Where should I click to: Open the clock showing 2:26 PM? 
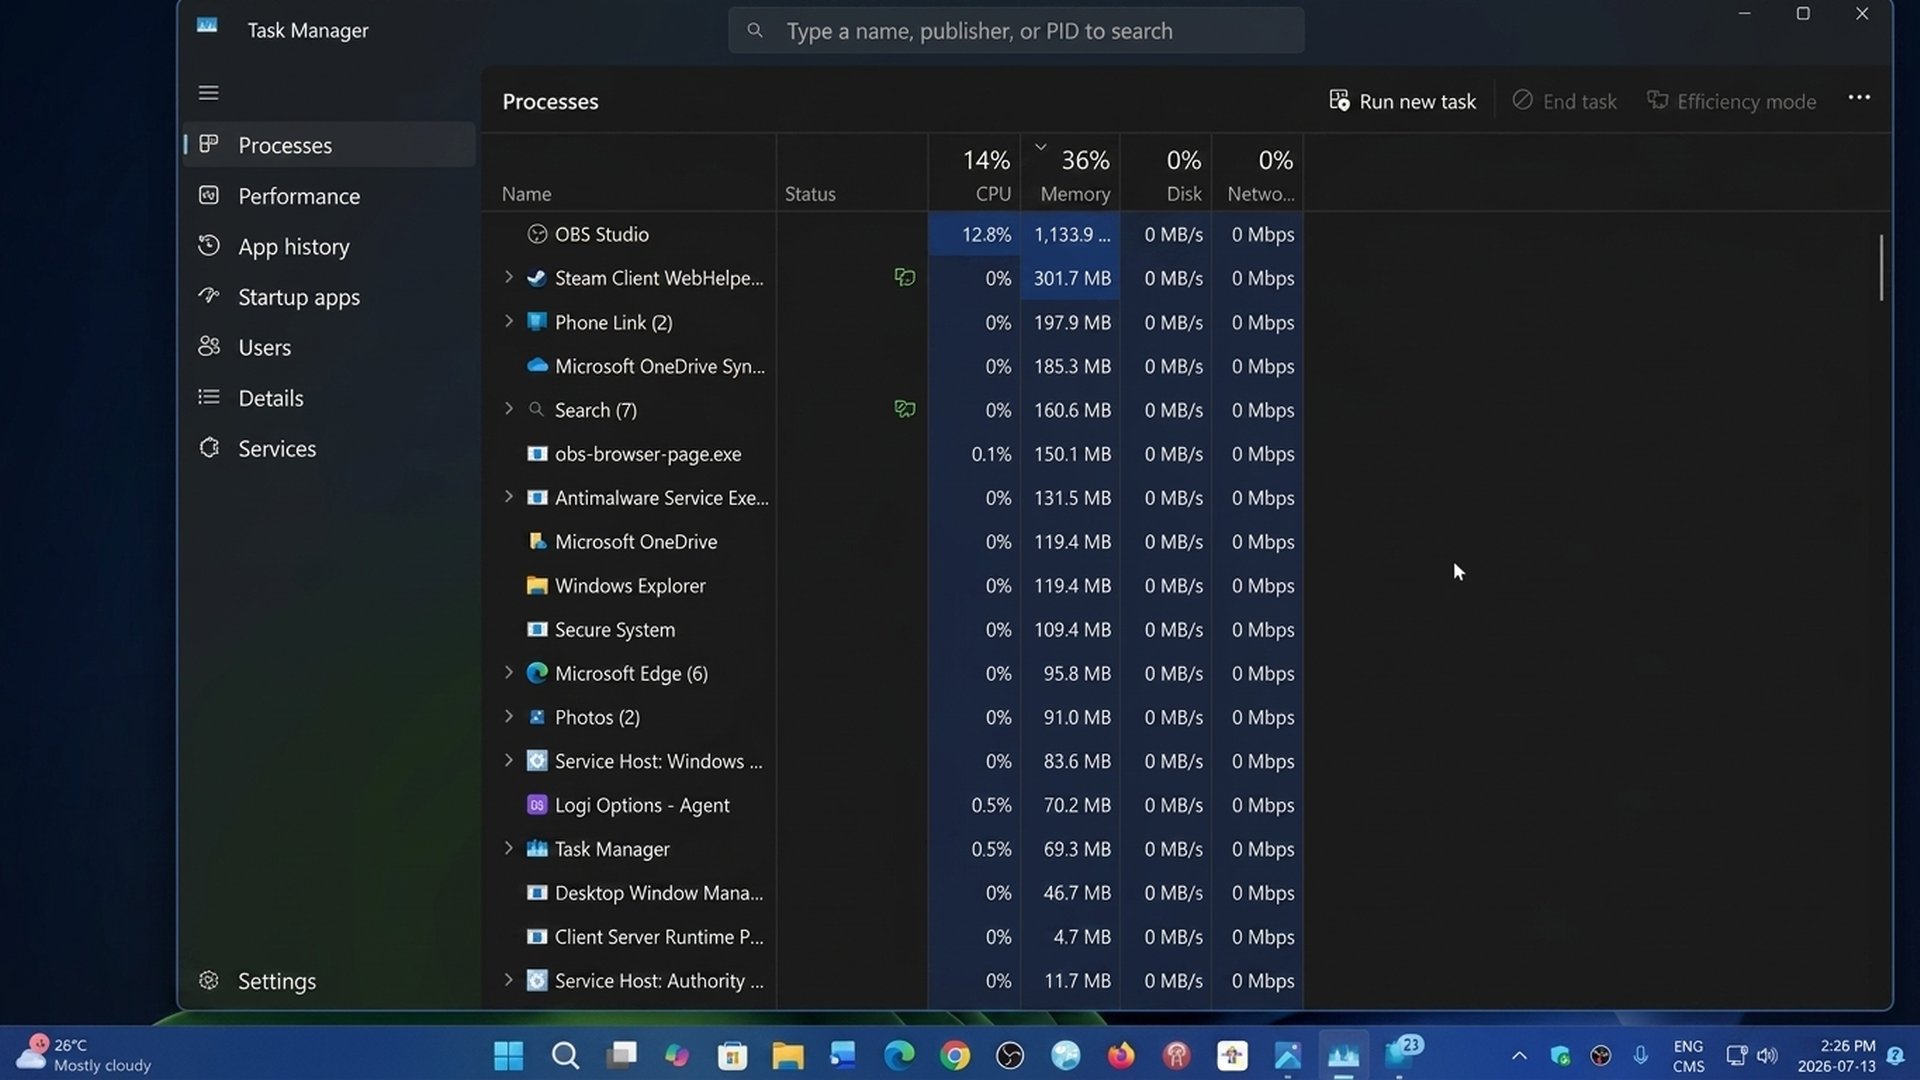click(x=1836, y=1055)
